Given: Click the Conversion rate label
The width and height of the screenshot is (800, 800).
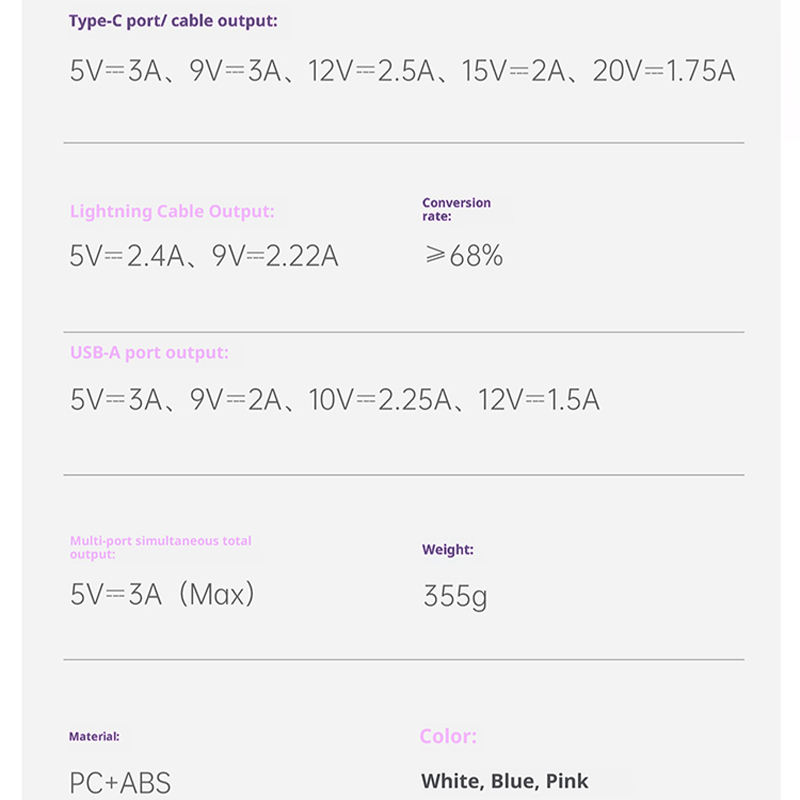Looking at the screenshot, I should pos(456,209).
